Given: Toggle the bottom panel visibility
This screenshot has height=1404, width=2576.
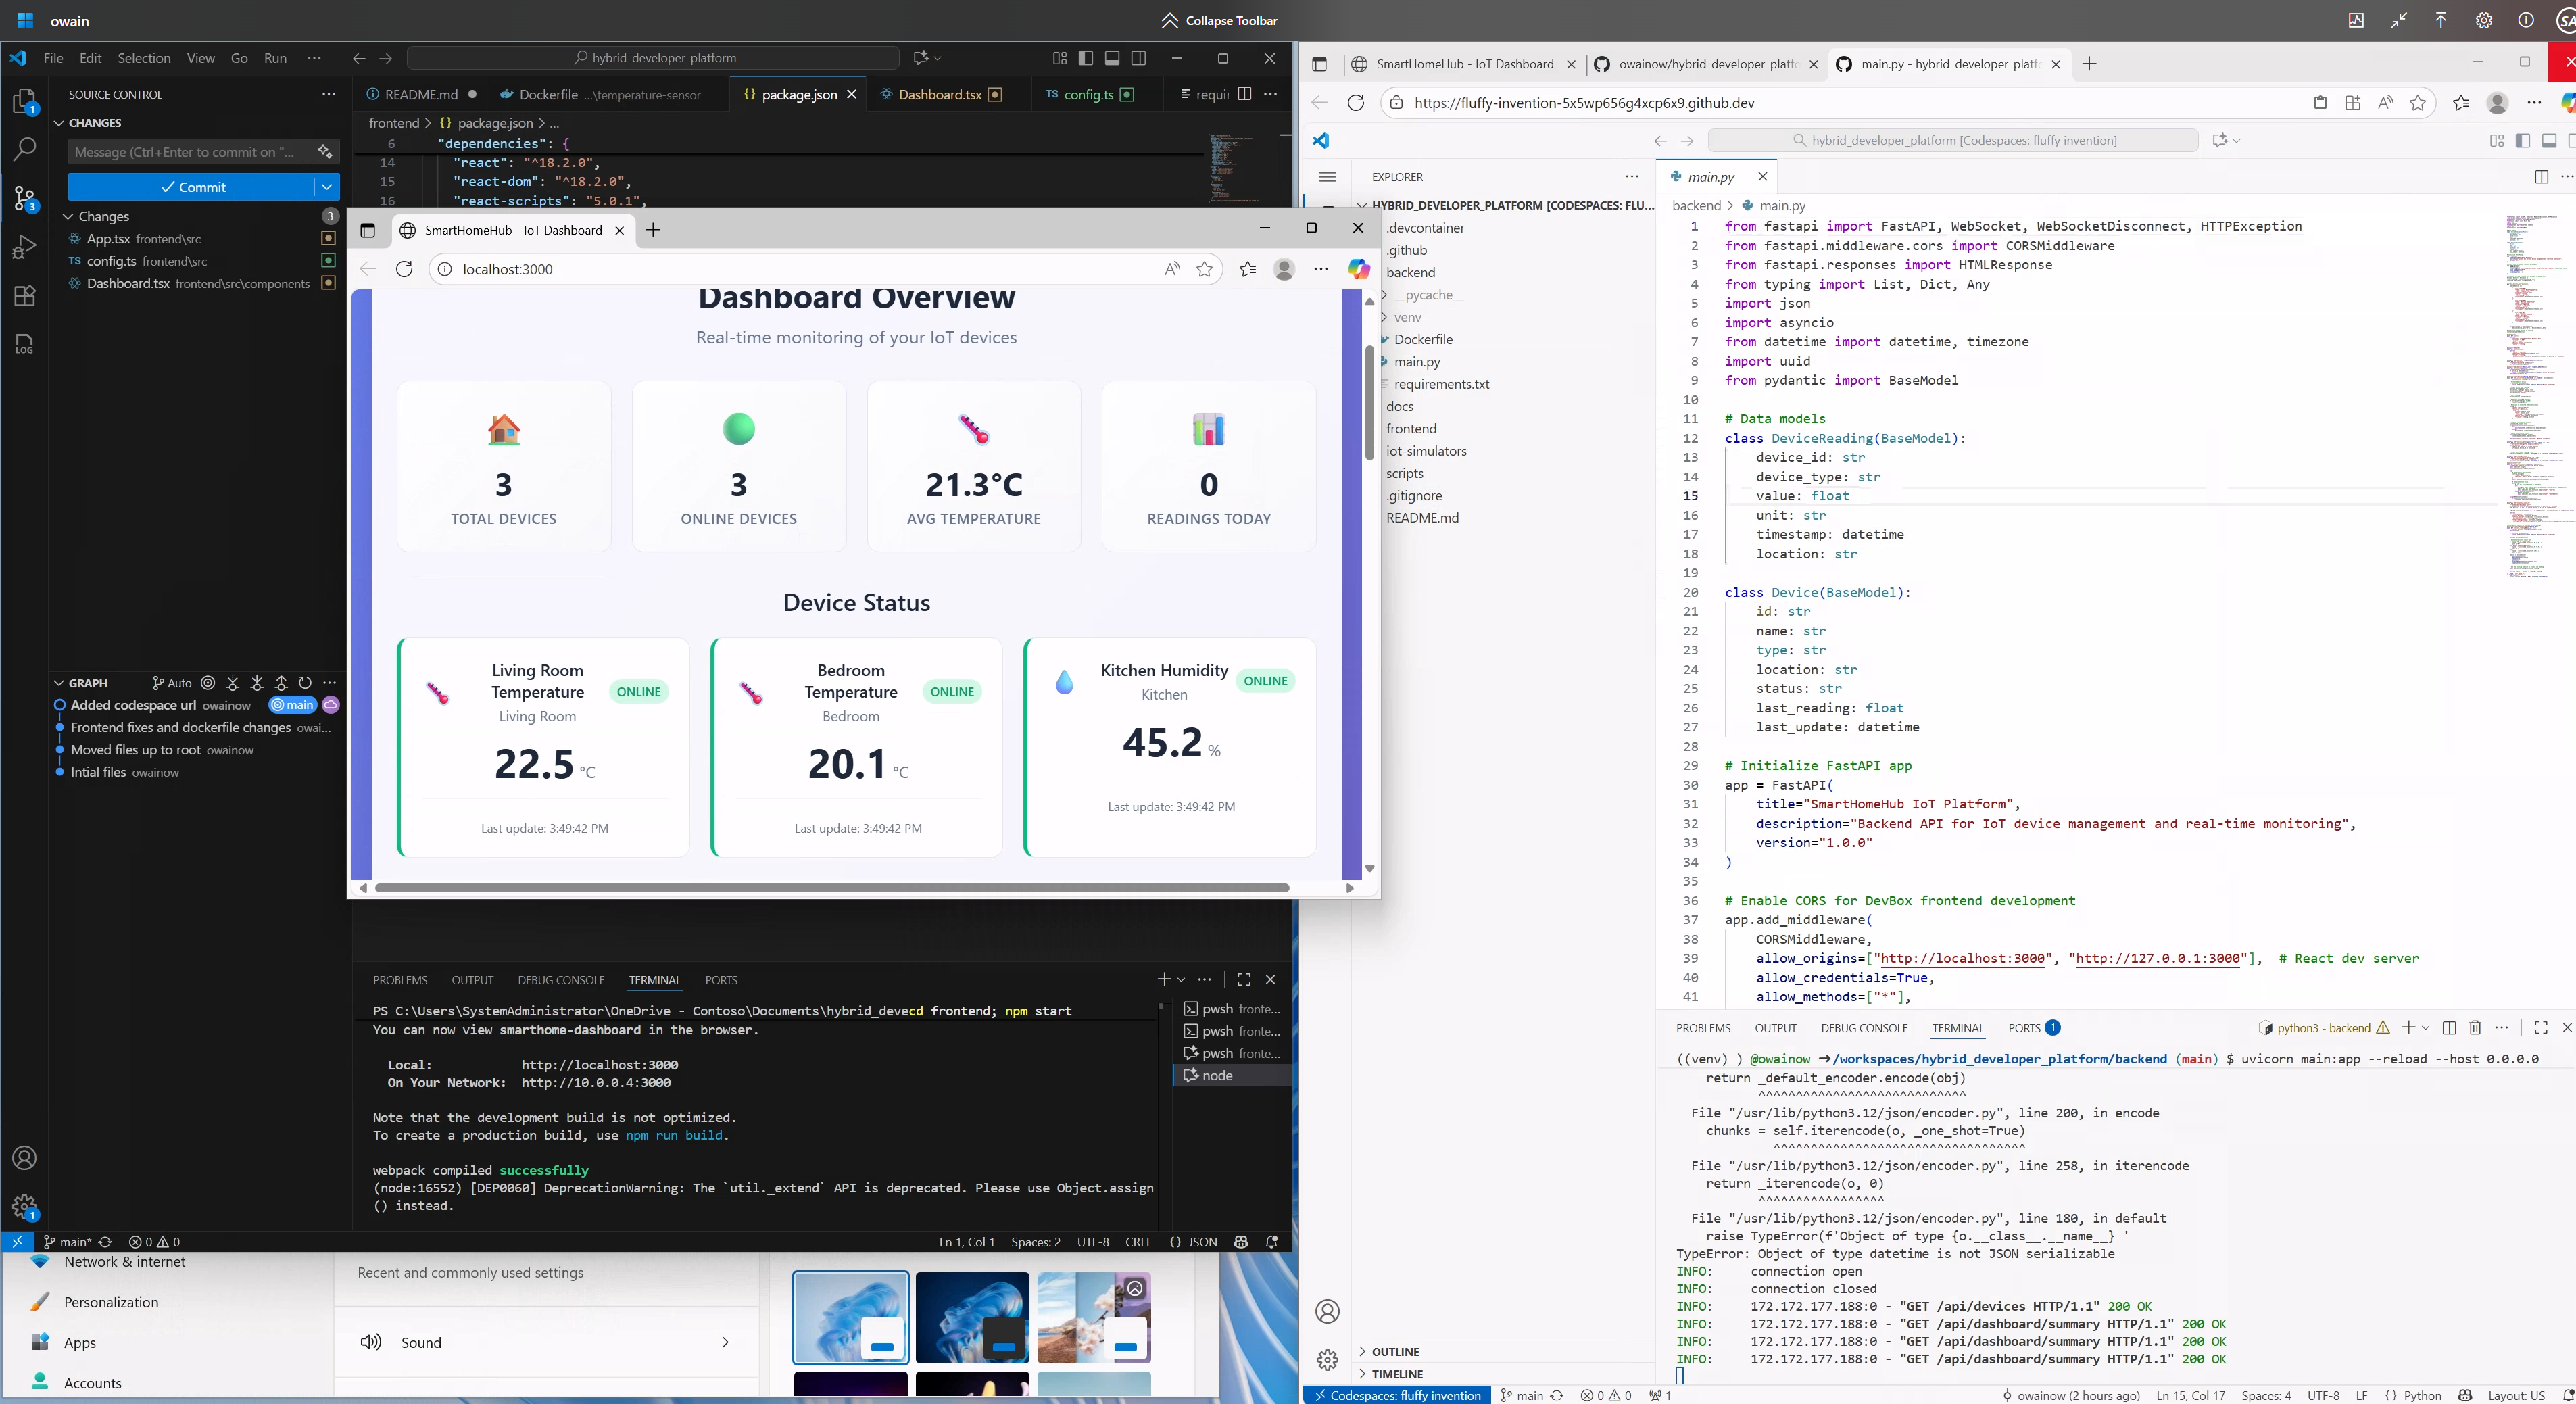Looking at the screenshot, I should [1112, 58].
